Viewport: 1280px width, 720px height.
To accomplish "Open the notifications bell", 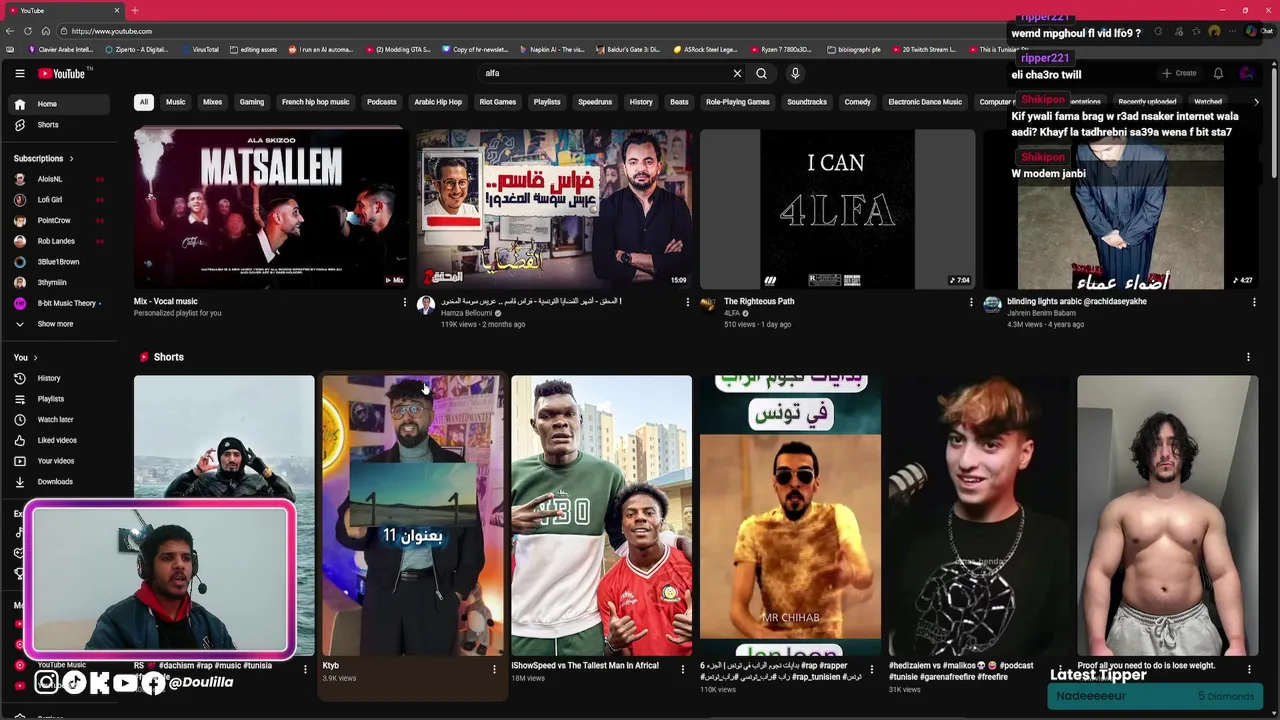I will pos(1218,73).
